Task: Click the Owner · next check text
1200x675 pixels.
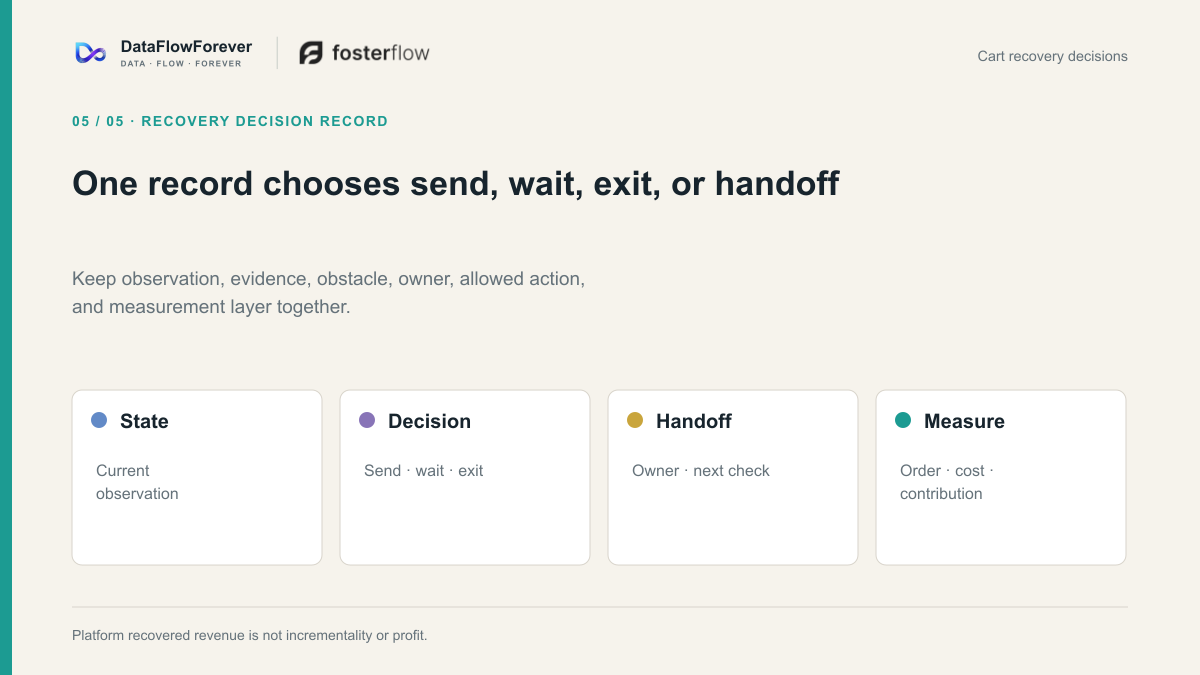Action: pyautogui.click(x=701, y=471)
